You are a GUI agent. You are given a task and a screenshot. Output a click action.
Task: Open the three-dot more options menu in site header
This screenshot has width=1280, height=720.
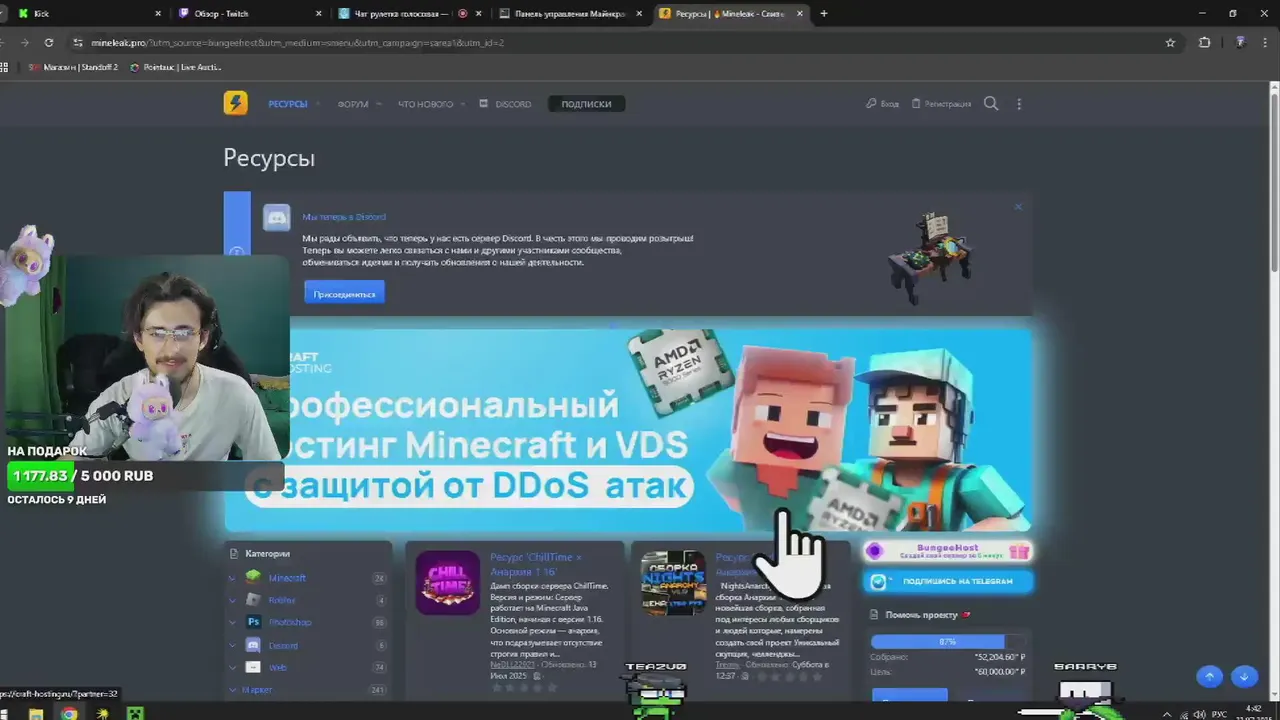click(x=1019, y=104)
